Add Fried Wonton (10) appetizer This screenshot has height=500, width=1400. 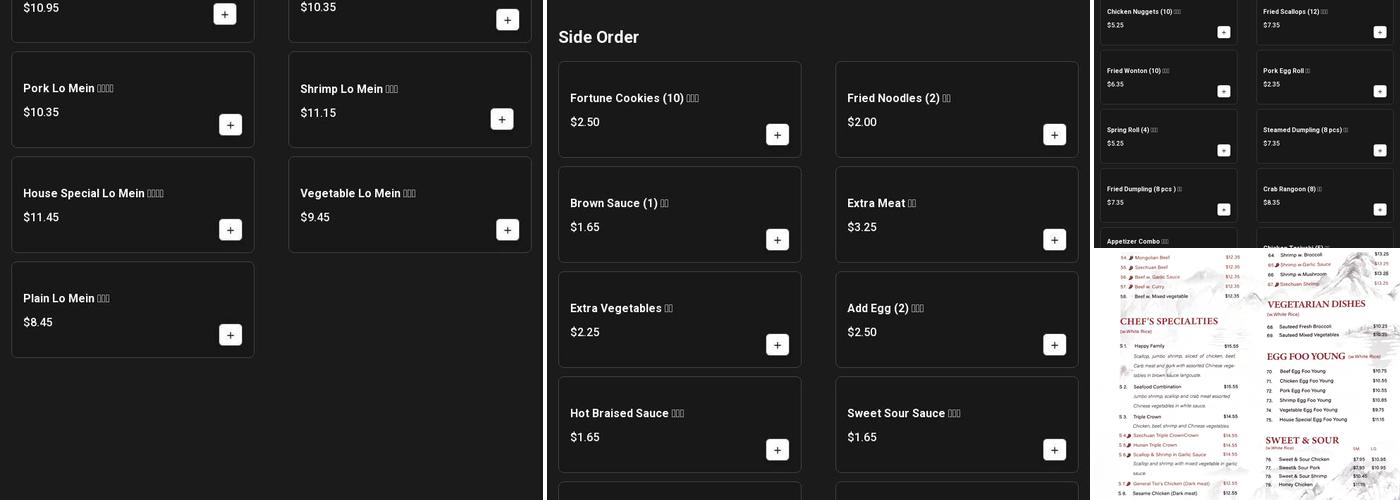[1223, 91]
